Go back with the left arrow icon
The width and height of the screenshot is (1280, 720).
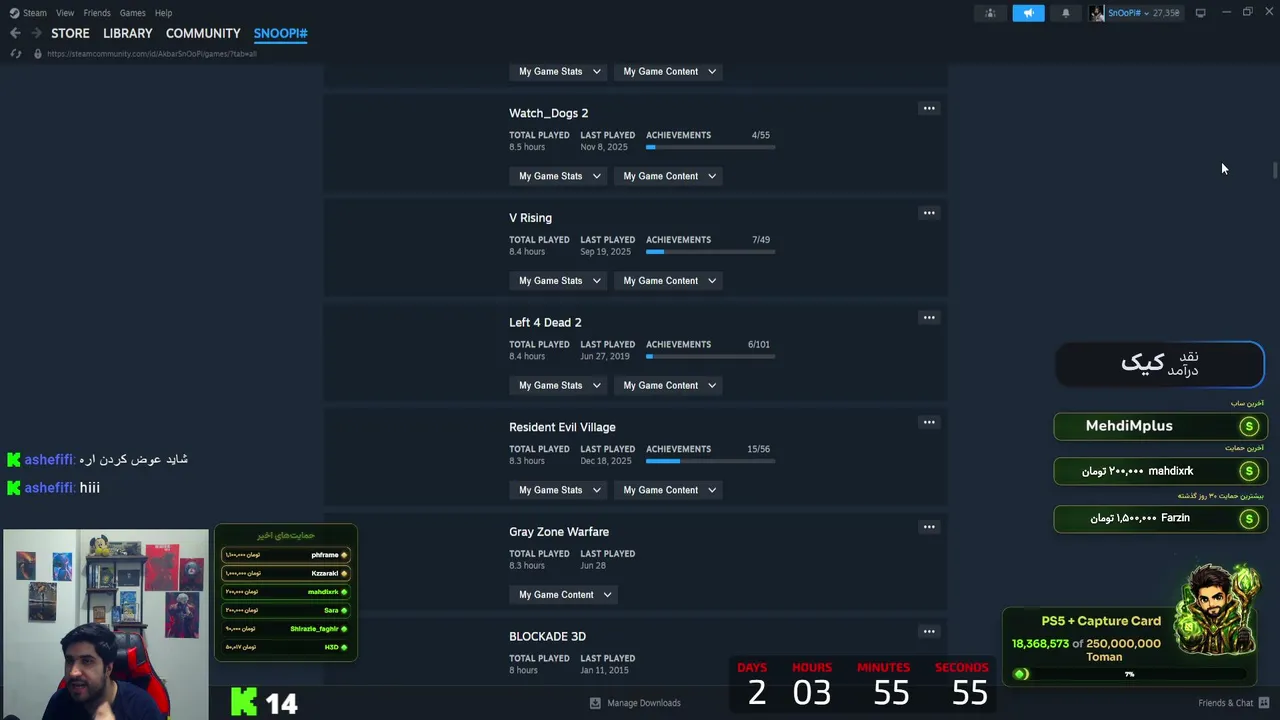(15, 33)
